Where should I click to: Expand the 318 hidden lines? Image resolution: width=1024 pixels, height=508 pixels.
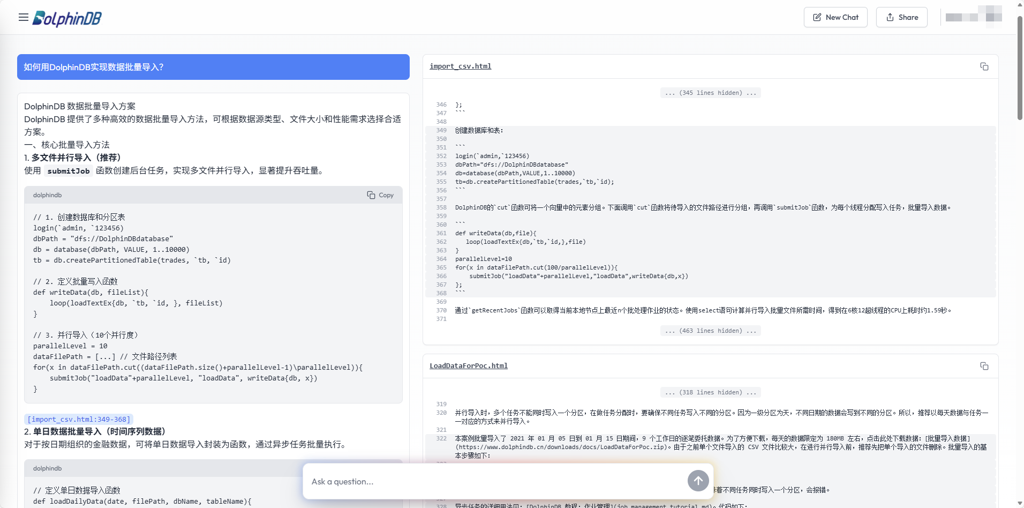point(711,392)
